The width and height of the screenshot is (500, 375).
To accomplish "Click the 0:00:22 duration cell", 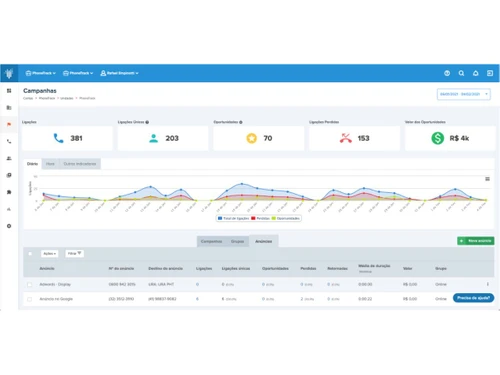I will pyautogui.click(x=365, y=299).
